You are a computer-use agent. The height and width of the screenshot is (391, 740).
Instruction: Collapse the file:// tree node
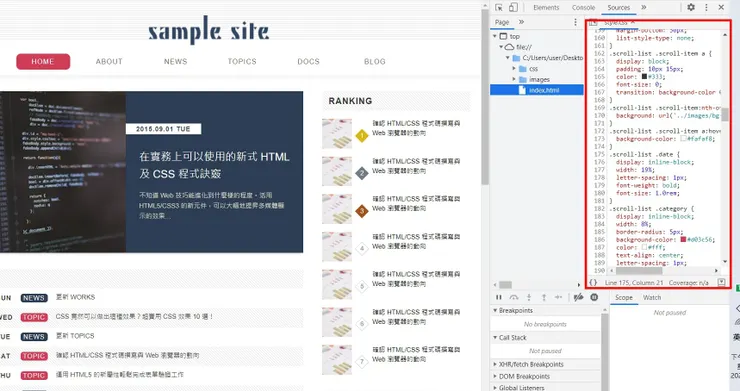[x=501, y=47]
